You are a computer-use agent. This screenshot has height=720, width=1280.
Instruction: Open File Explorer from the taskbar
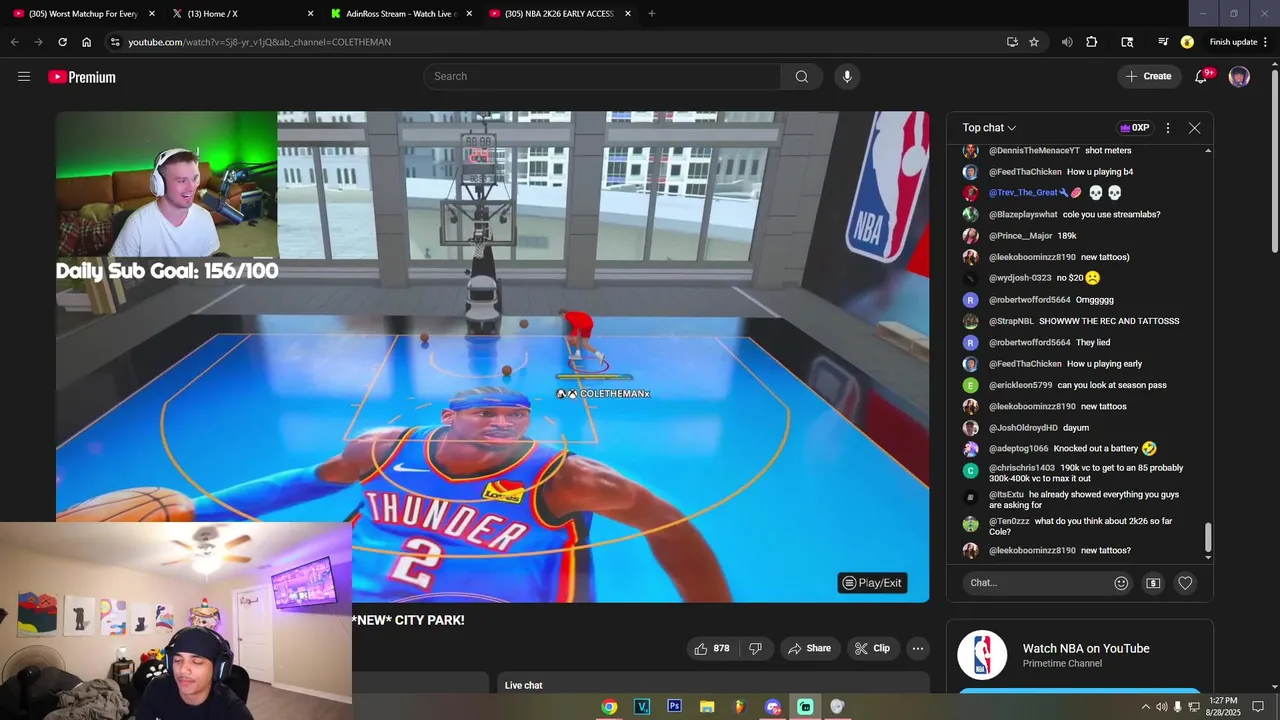point(707,707)
